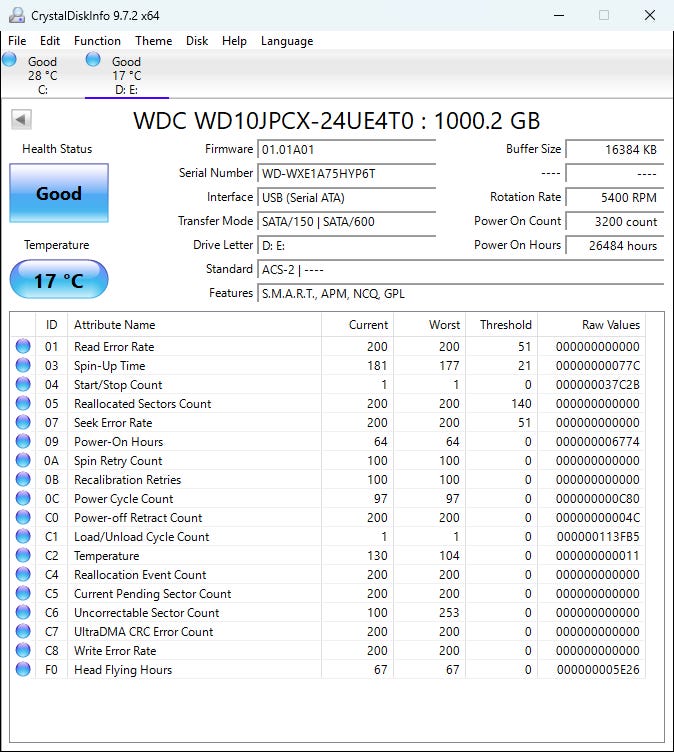Select the D: E: disk tab
The image size is (674, 752).
click(126, 75)
